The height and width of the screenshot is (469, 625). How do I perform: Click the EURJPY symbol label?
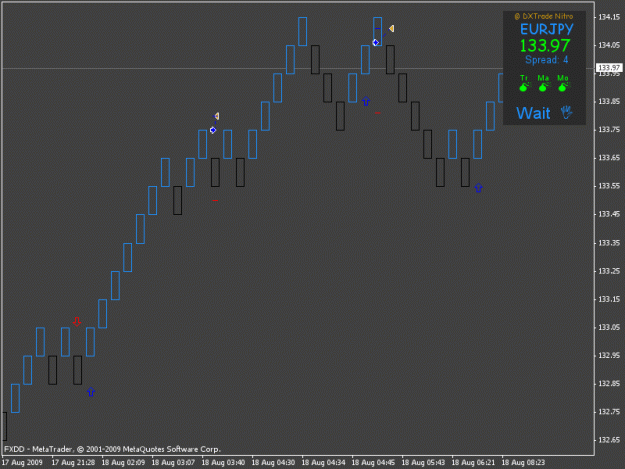pos(546,29)
